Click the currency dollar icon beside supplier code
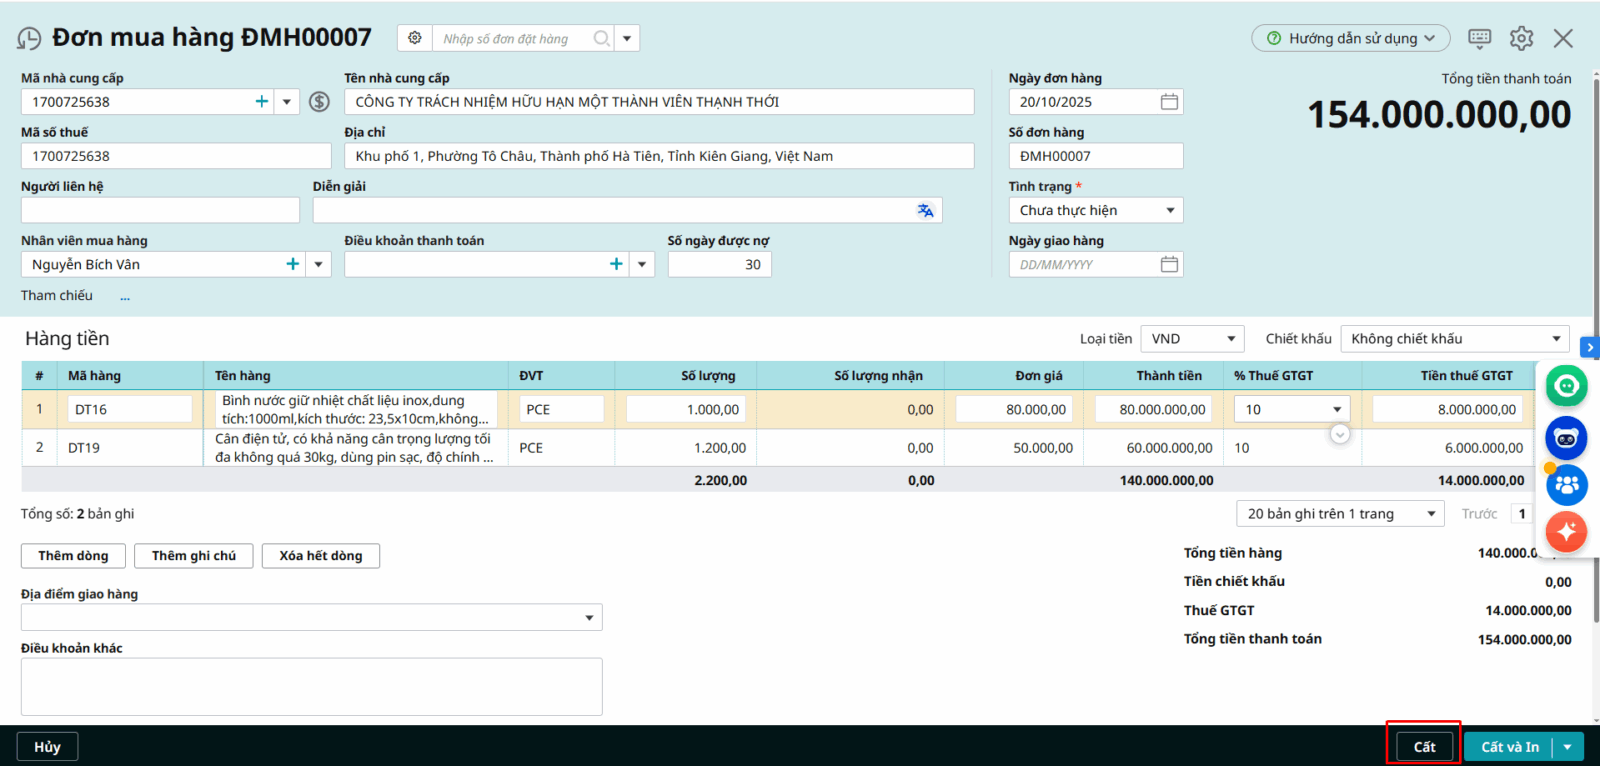This screenshot has width=1600, height=766. coord(319,102)
